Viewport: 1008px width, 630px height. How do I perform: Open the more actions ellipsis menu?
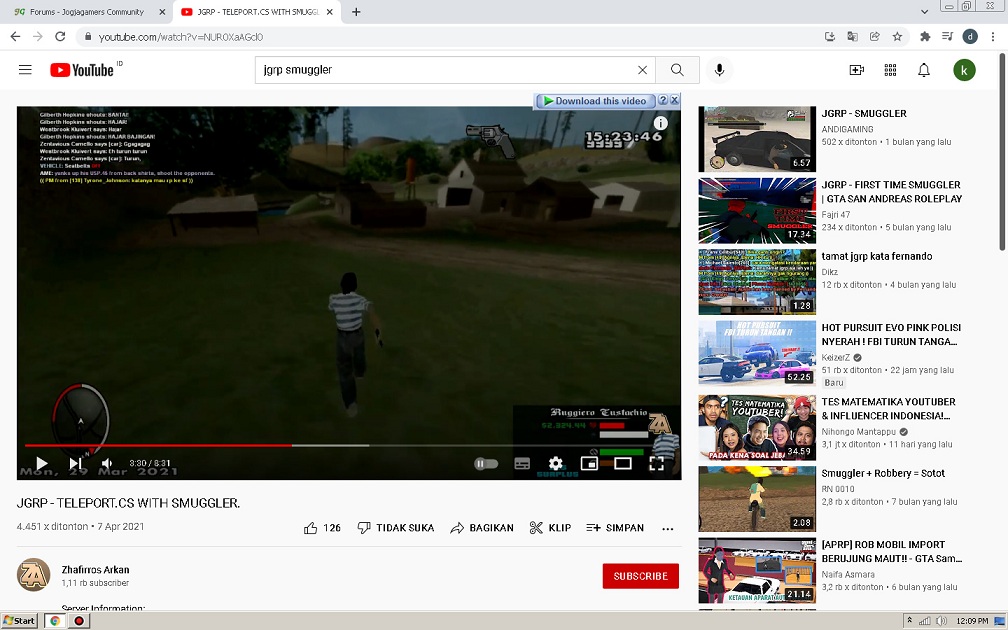(668, 528)
